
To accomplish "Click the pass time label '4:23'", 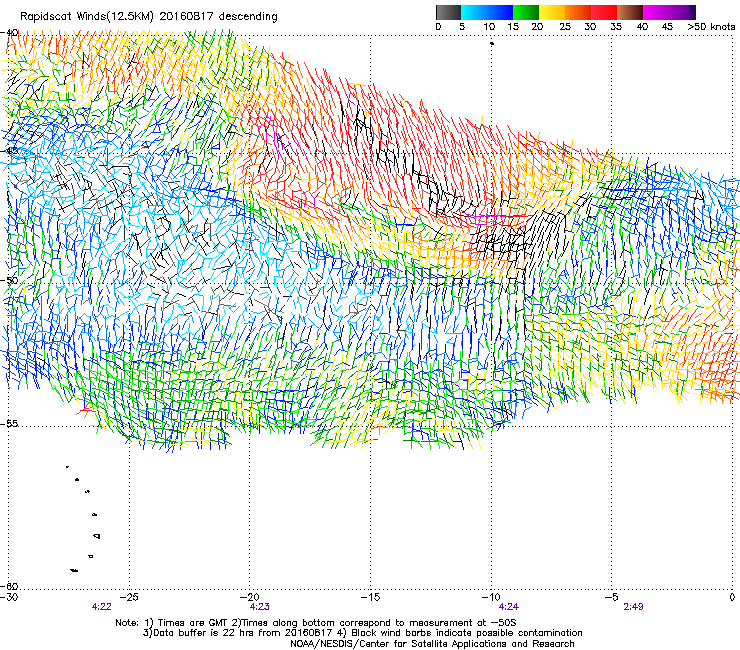I will (260, 607).
